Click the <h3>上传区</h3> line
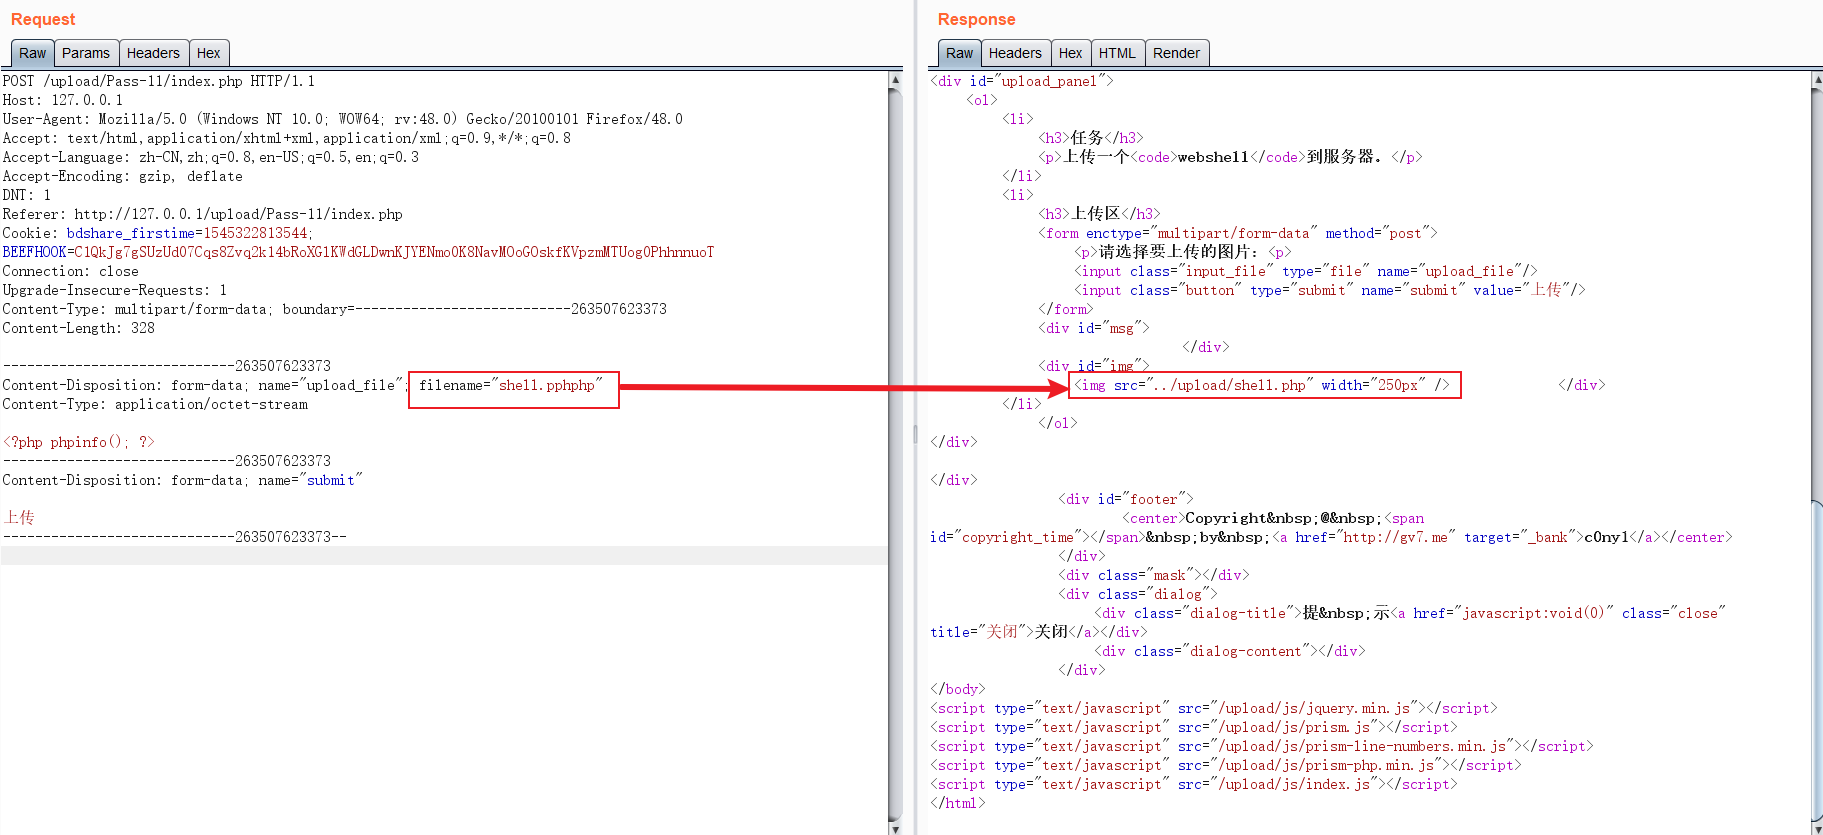1823x835 pixels. 1100,214
